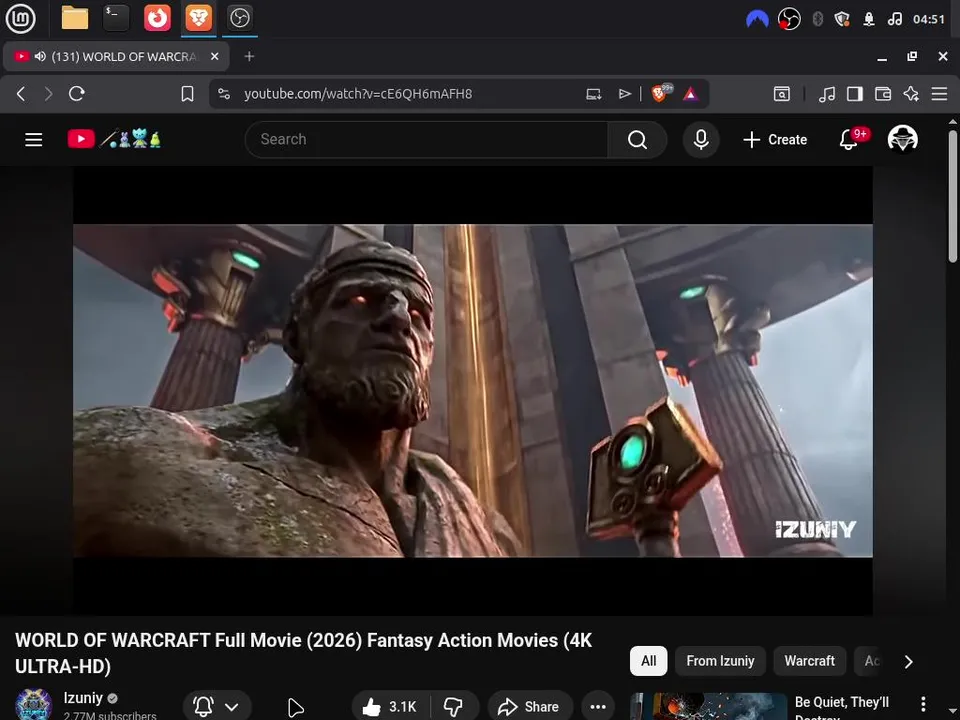Launch the Files folder from the panel
The image size is (960, 720).
coord(75,18)
